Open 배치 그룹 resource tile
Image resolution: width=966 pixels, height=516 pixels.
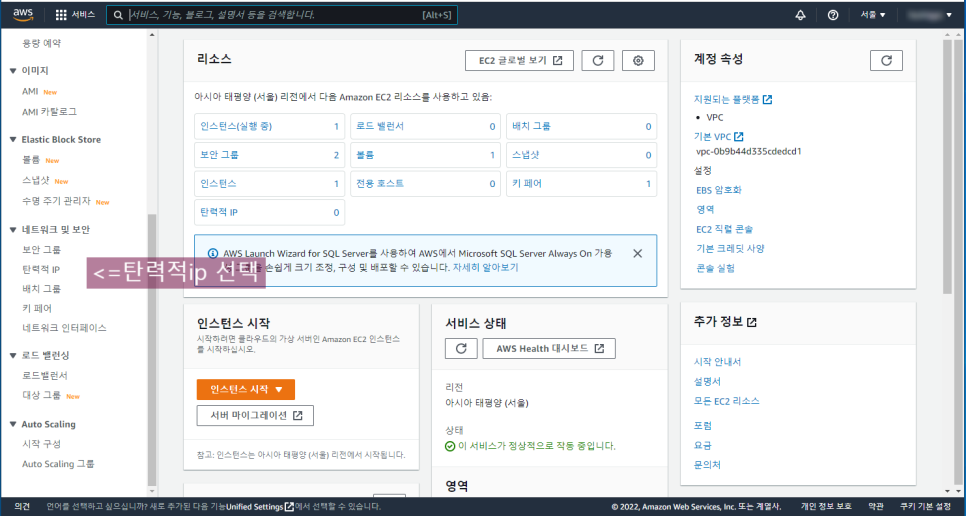click(x=581, y=126)
